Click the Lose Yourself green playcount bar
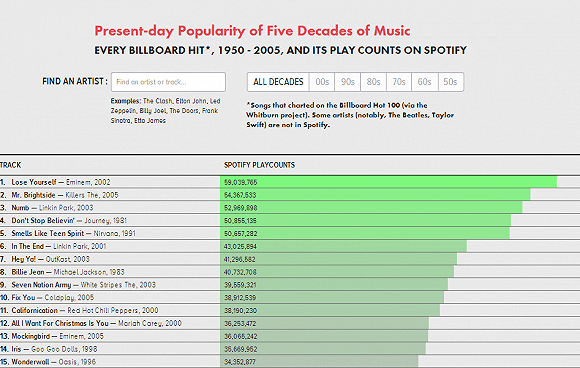The height and width of the screenshot is (368, 580). pyautogui.click(x=388, y=182)
